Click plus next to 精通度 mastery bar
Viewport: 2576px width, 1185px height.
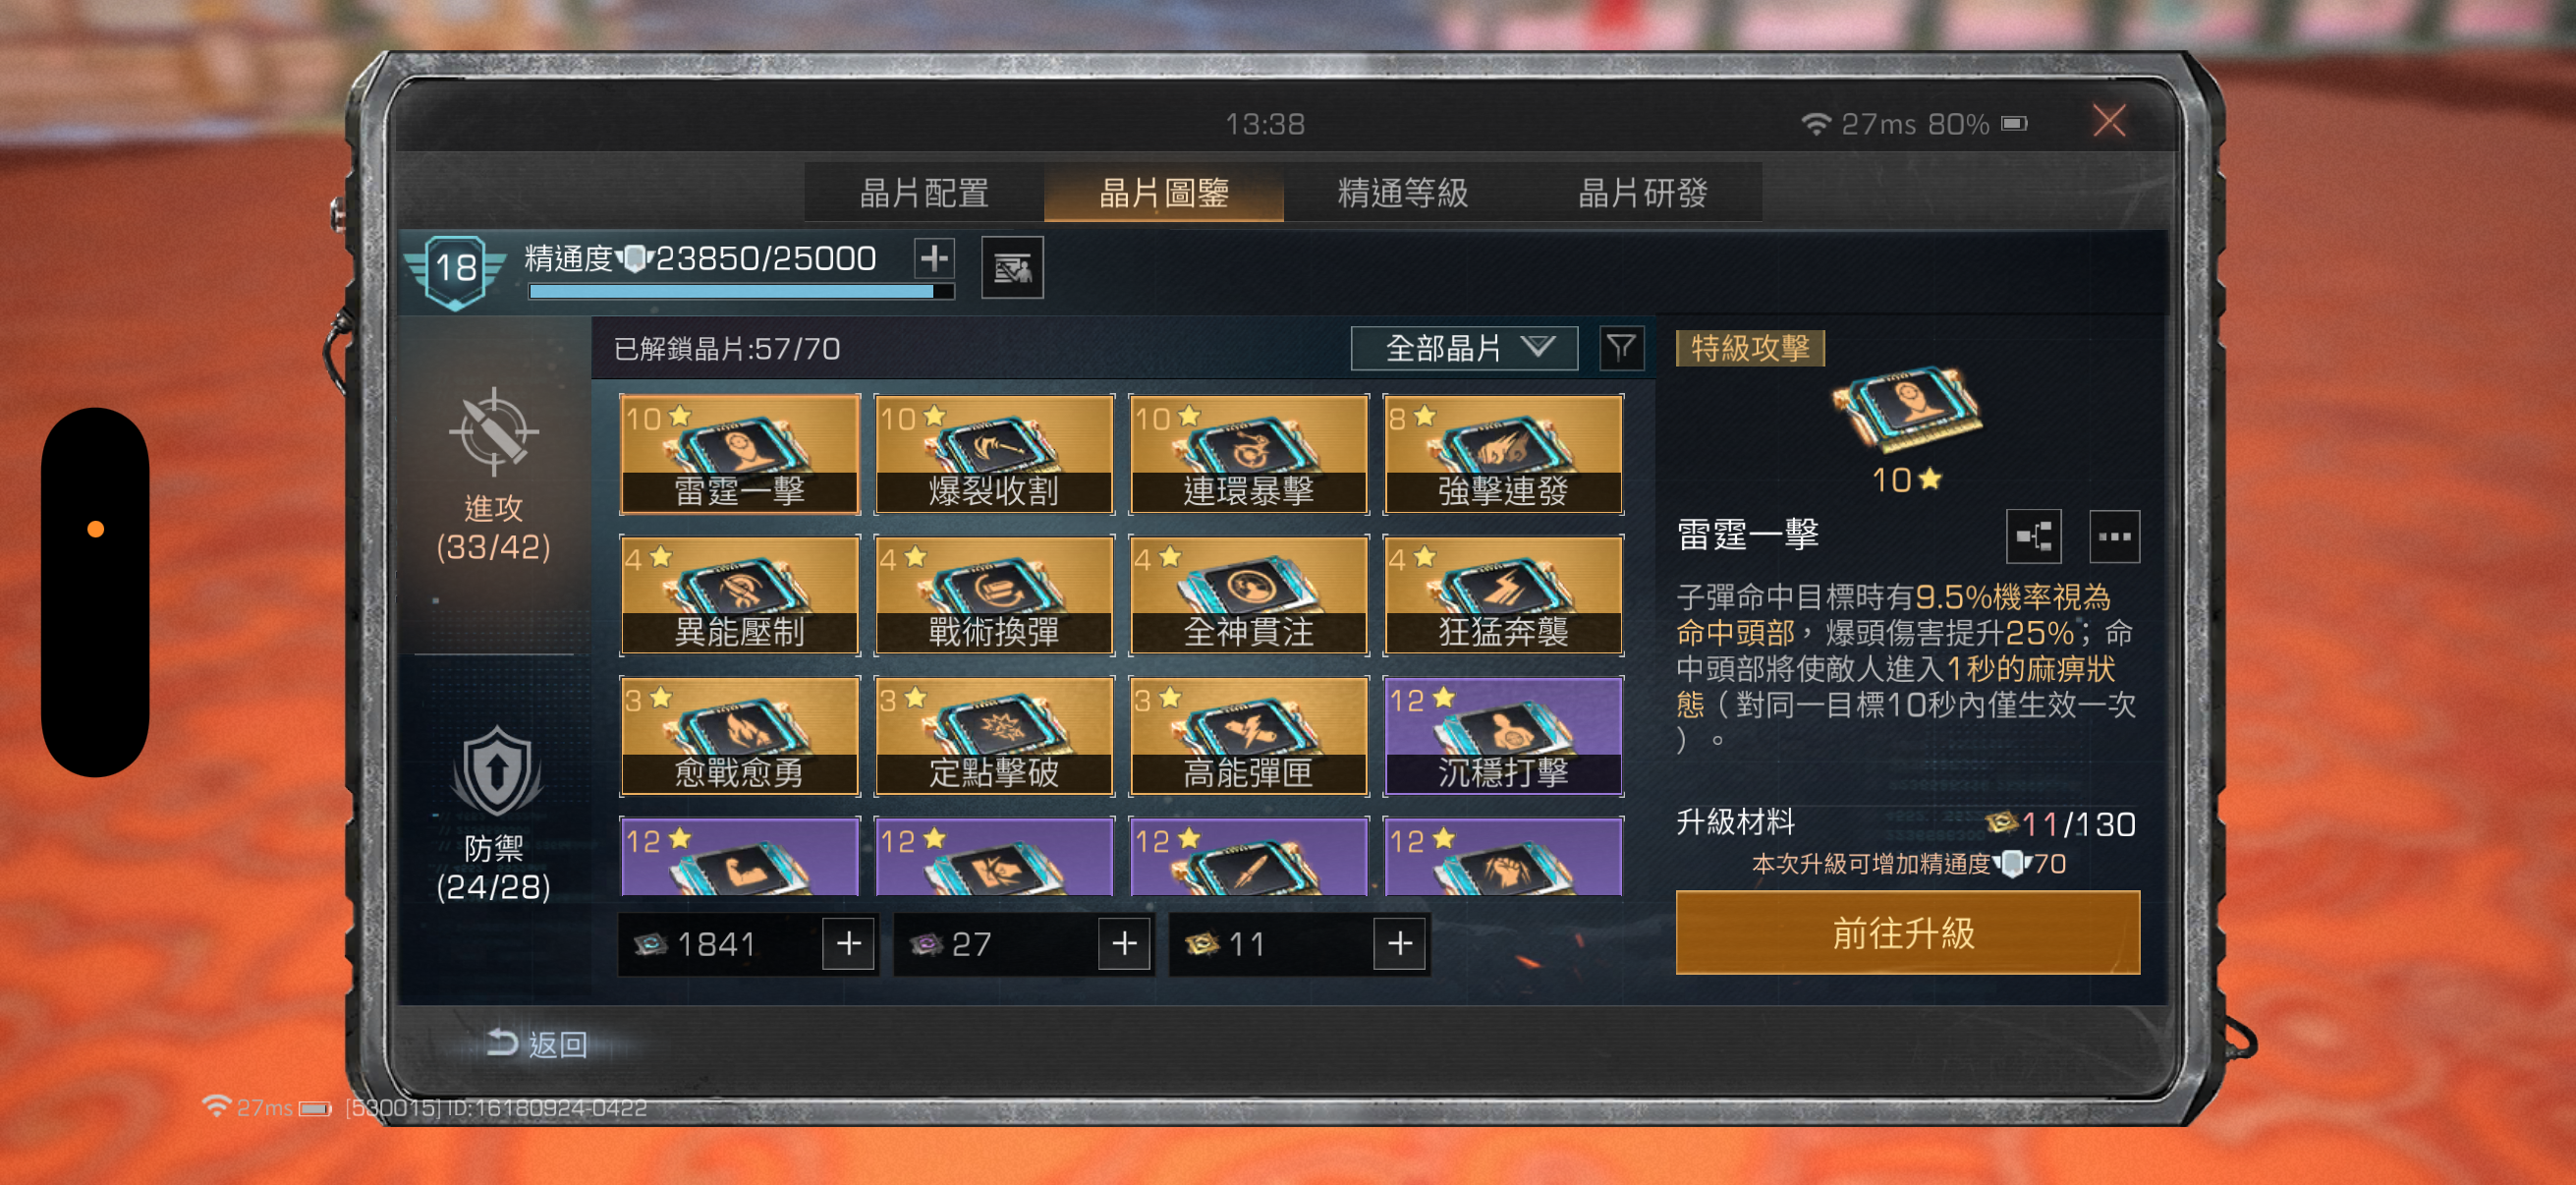(934, 258)
